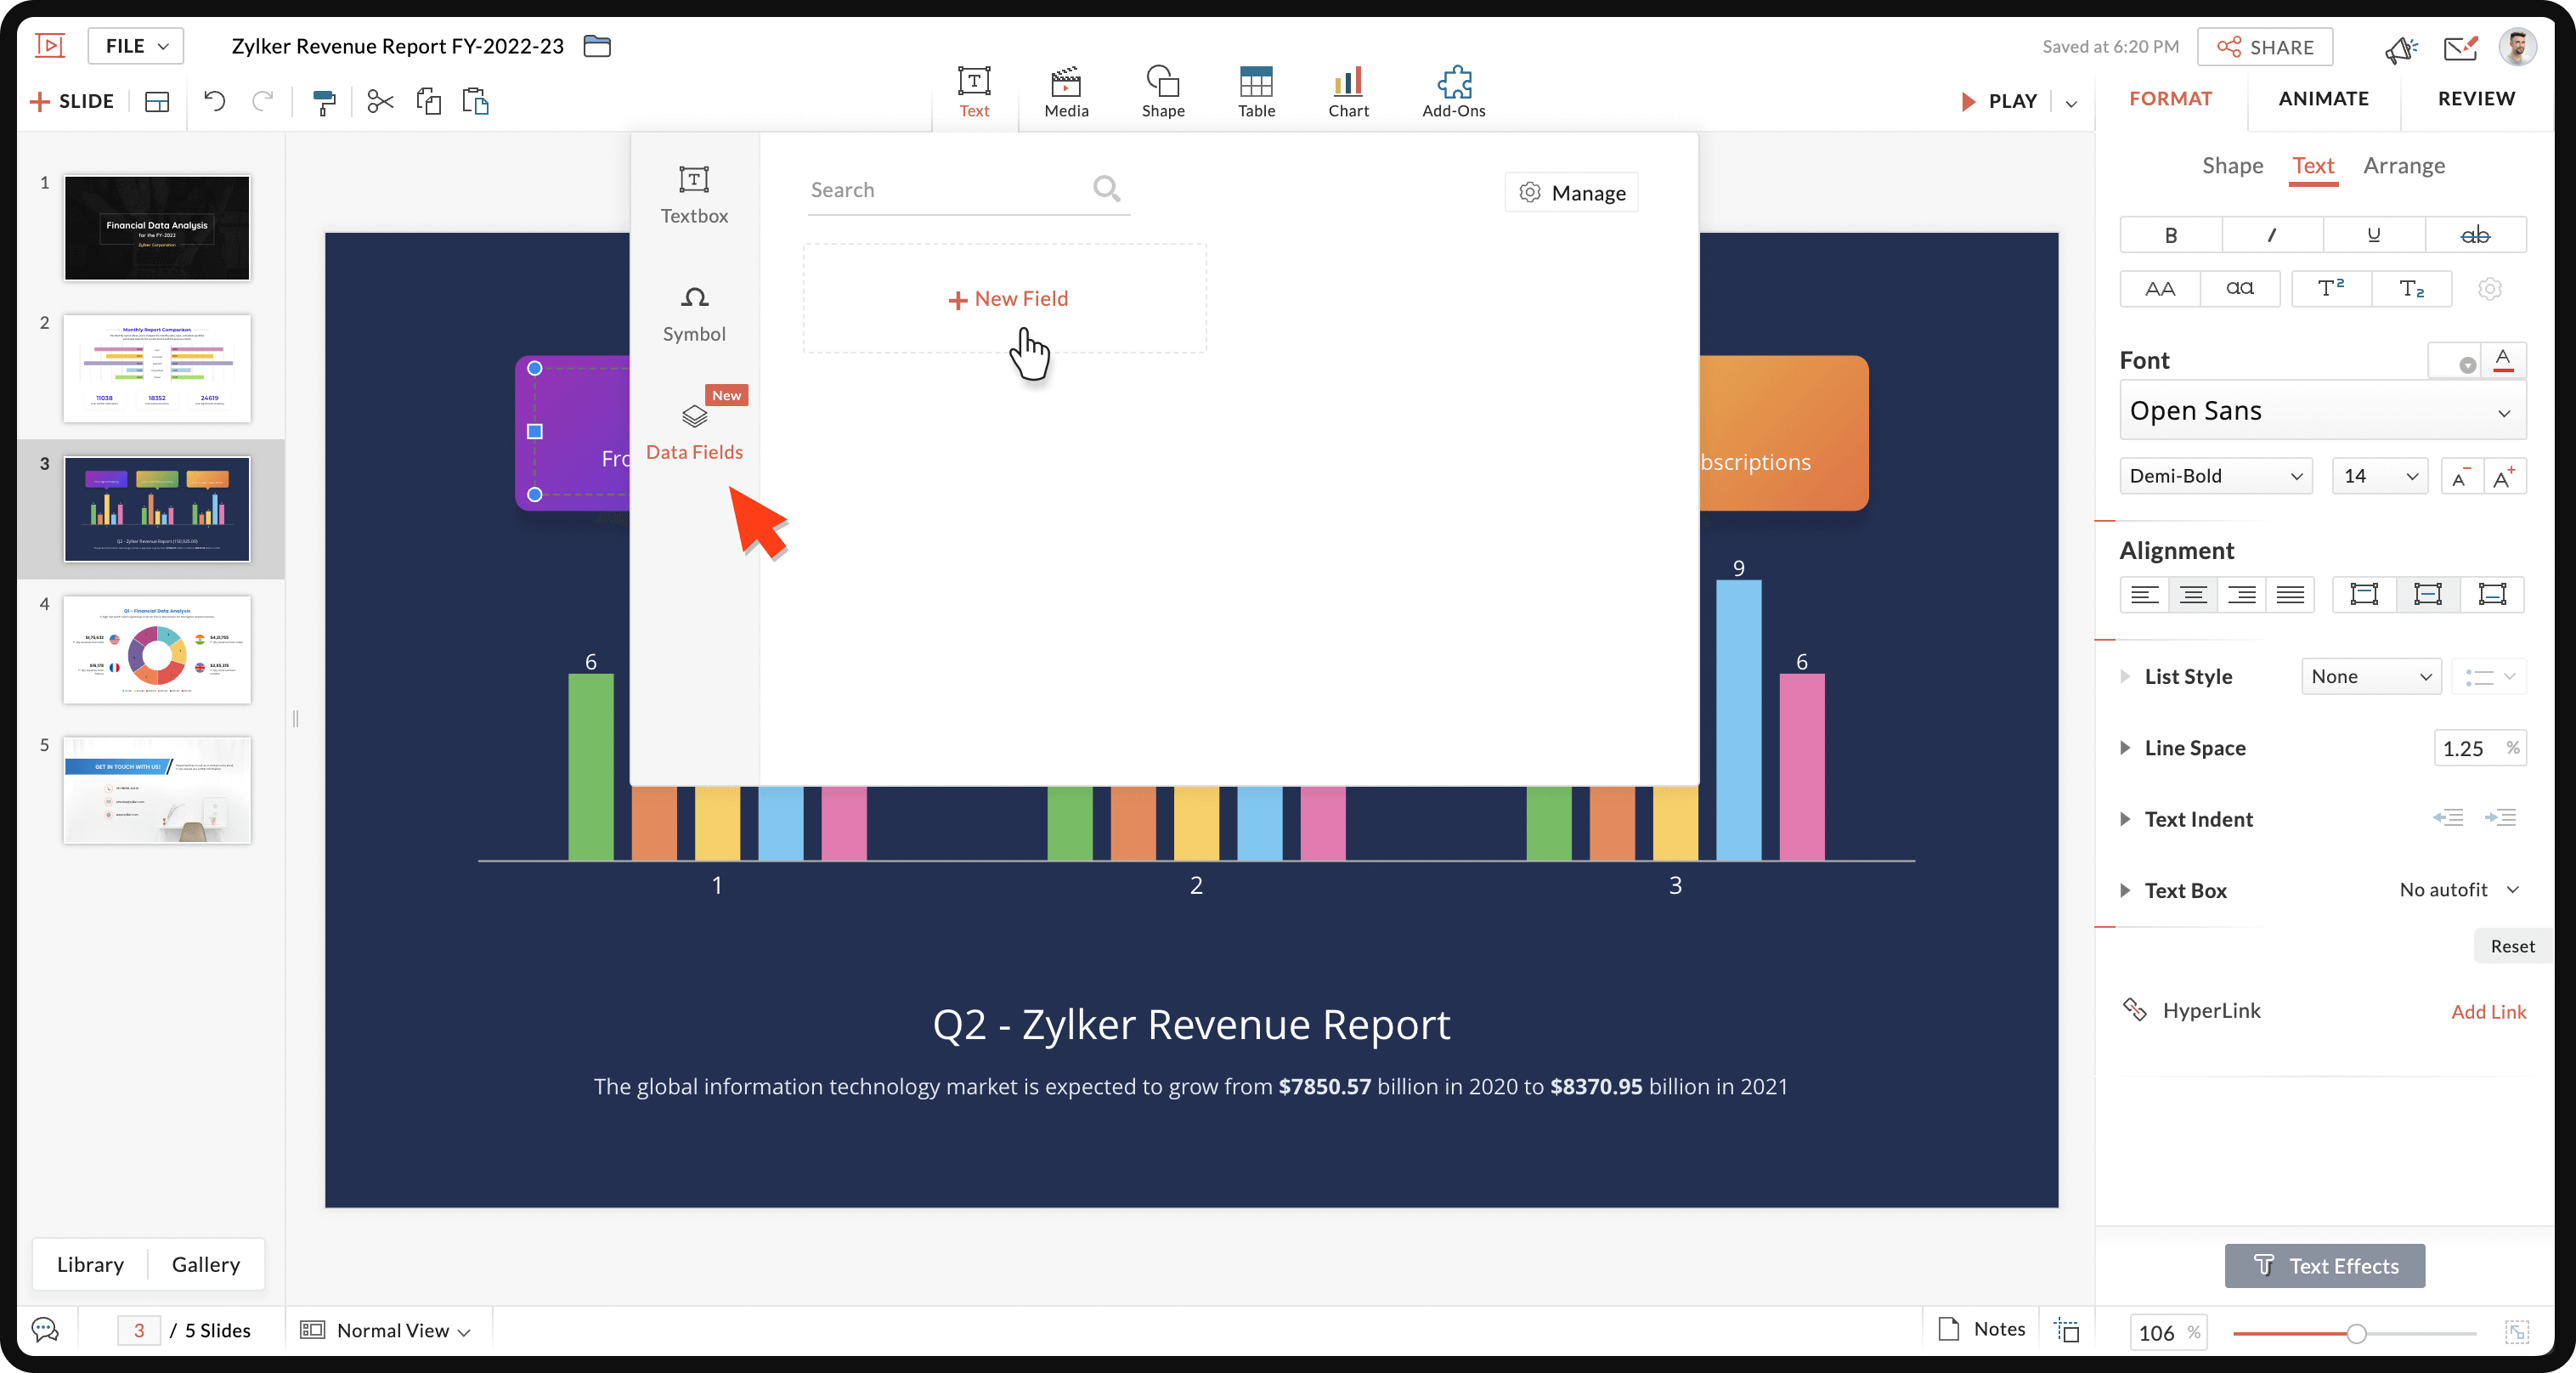Select slide 4 thumbnail
The height and width of the screenshot is (1373, 2576).
(x=157, y=650)
